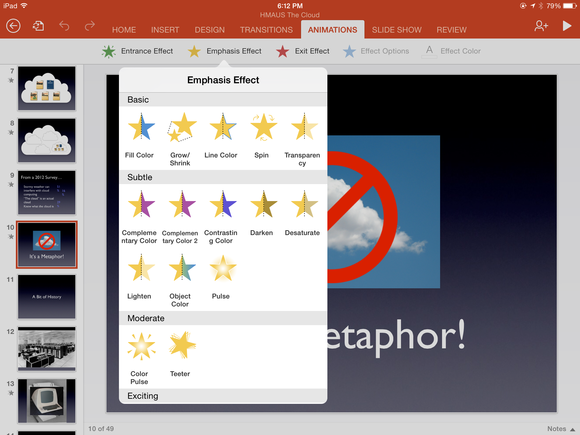Apply the Fill Color emphasis effect
The height and width of the screenshot is (435, 580).
point(139,136)
